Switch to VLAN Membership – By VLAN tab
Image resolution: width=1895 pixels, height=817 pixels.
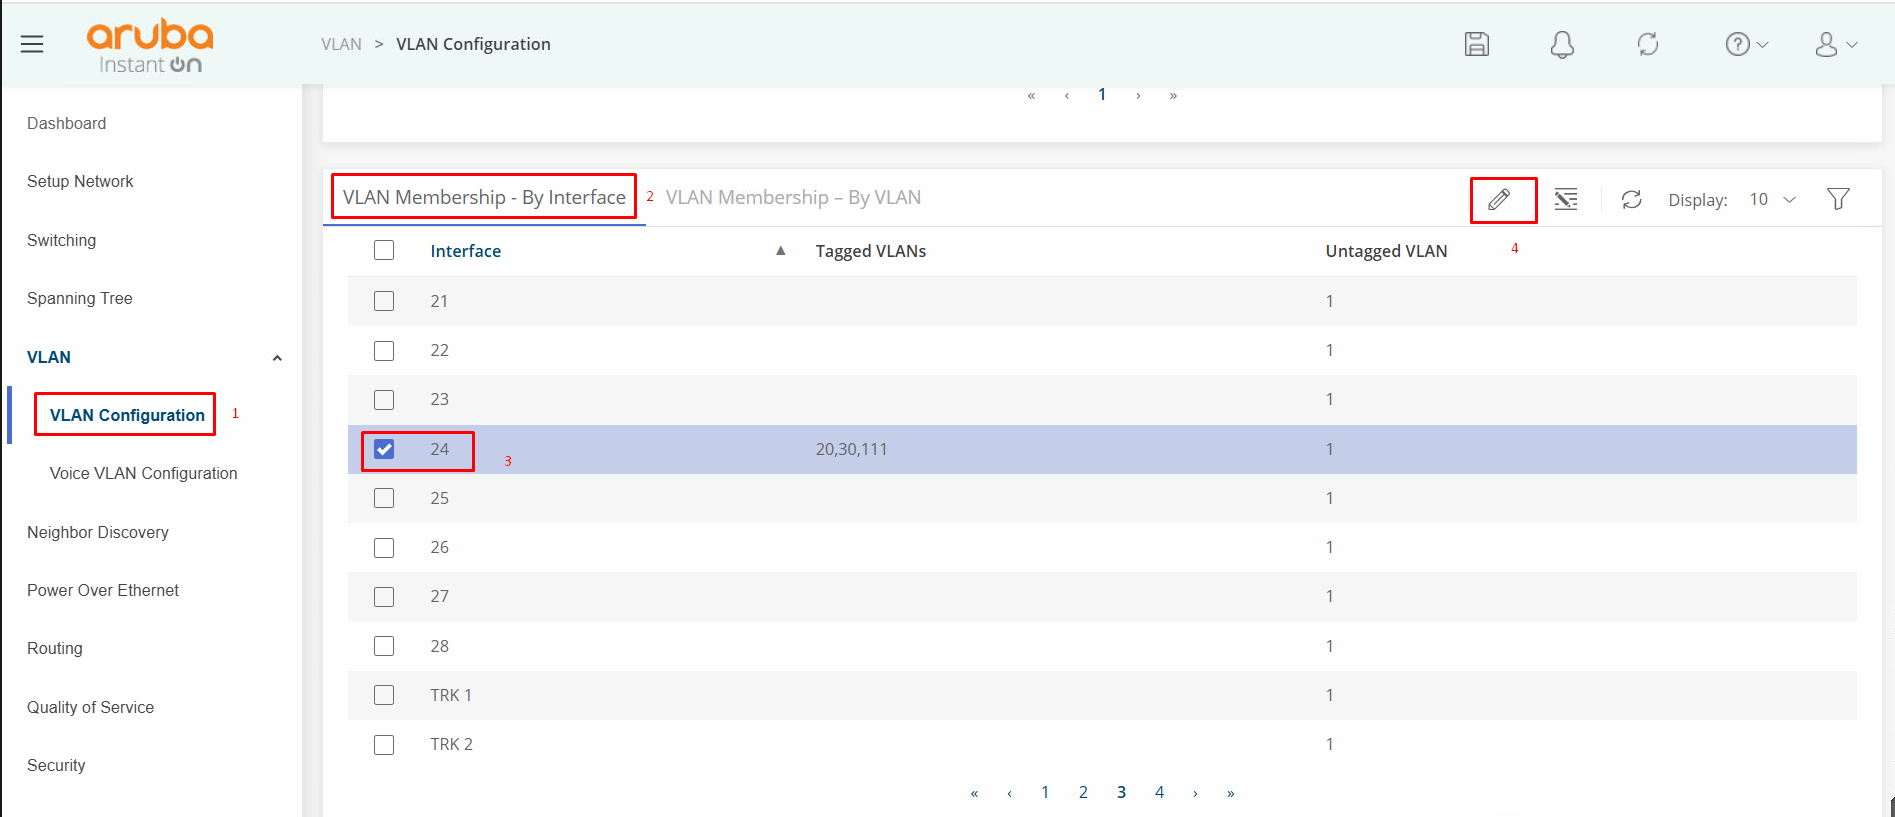click(x=793, y=198)
